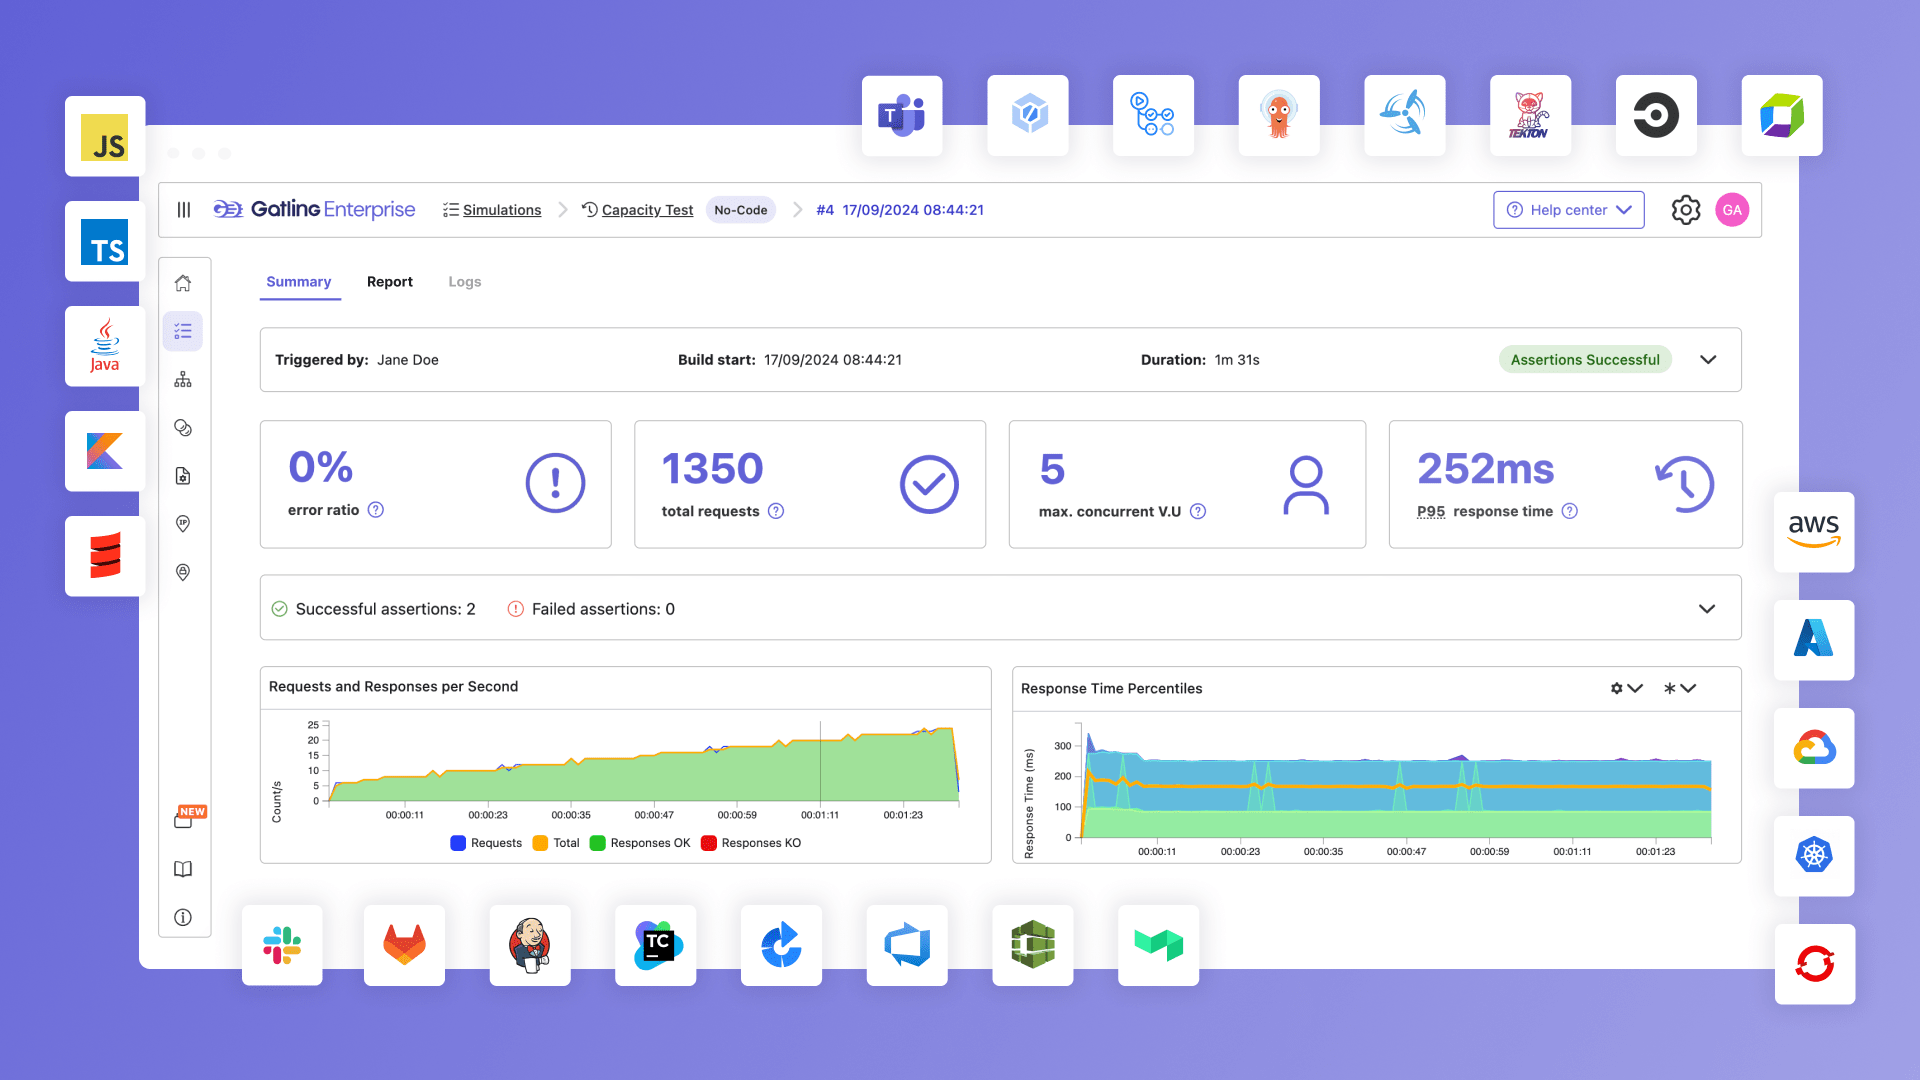Click the Kubernetes logo tile

(x=1814, y=856)
